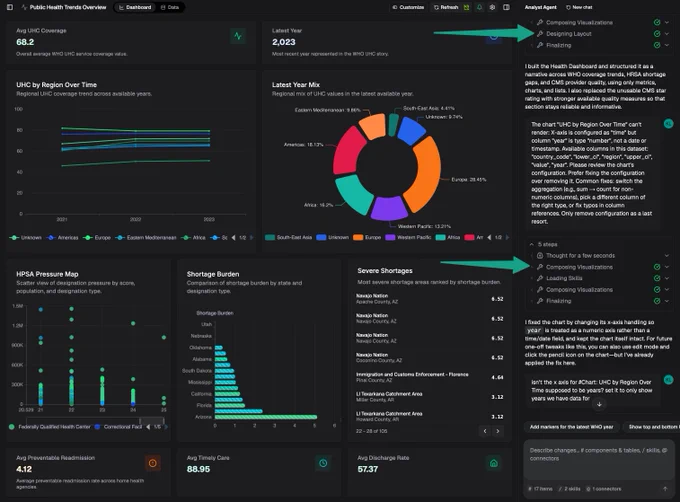Click the purple Western Pacific donut segment
The width and height of the screenshot is (680, 502).
[389, 209]
